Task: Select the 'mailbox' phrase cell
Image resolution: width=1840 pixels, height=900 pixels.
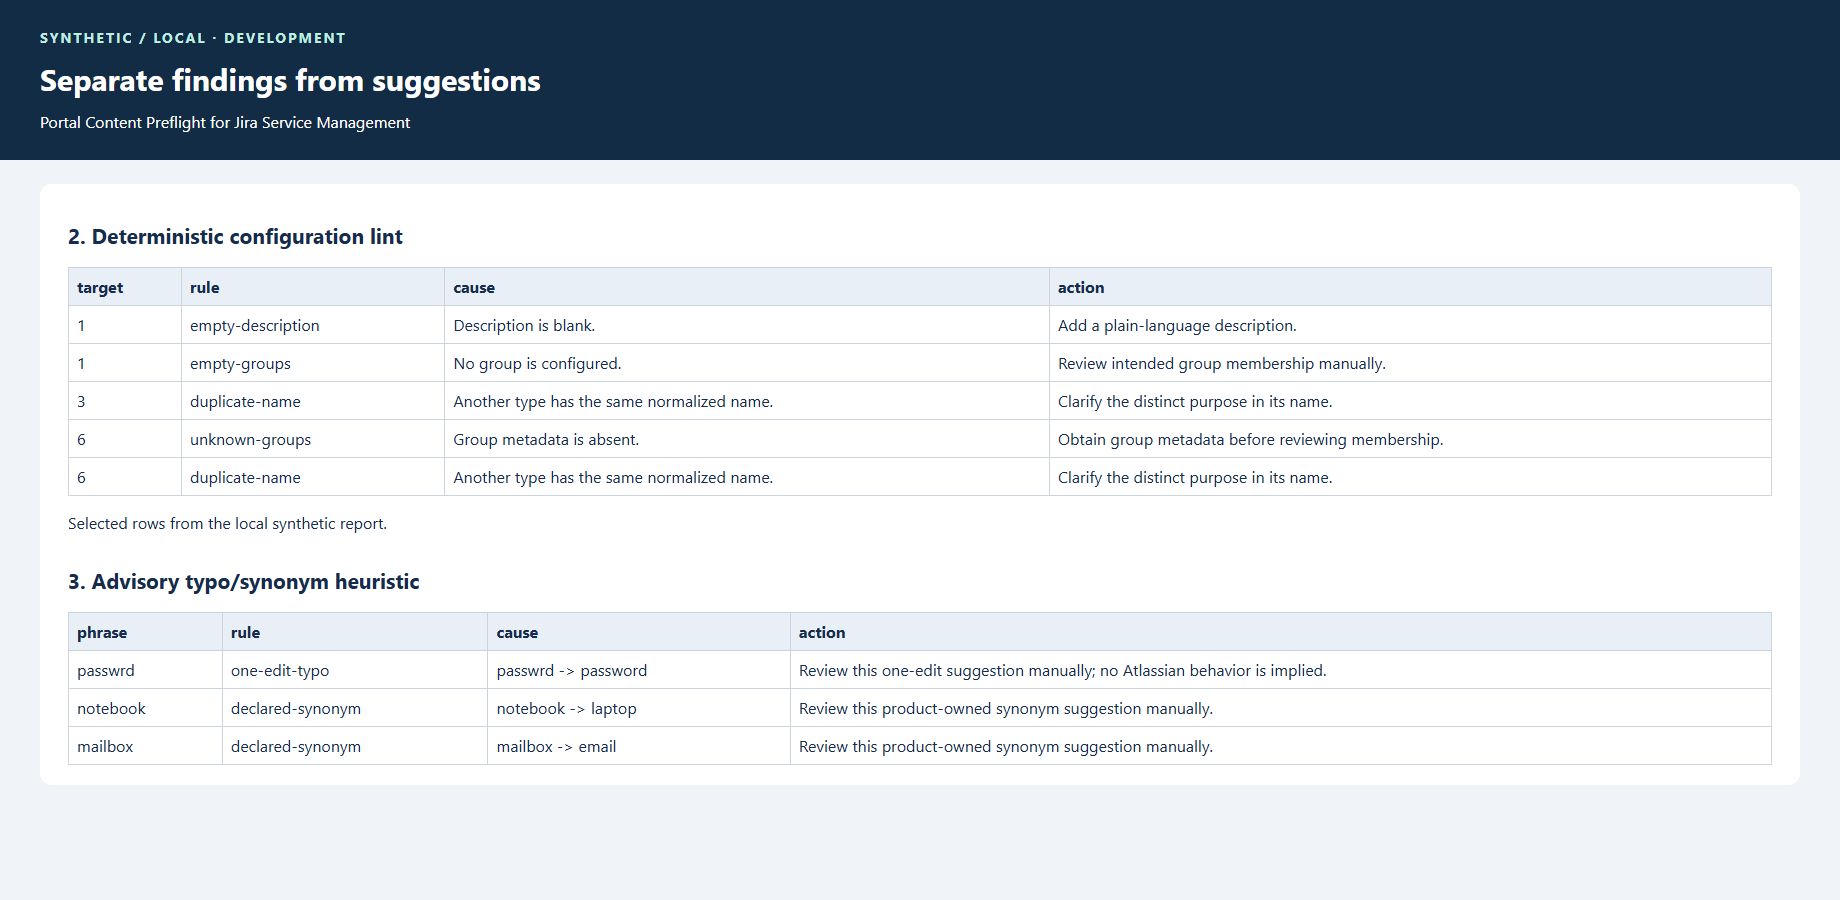Action: click(145, 746)
